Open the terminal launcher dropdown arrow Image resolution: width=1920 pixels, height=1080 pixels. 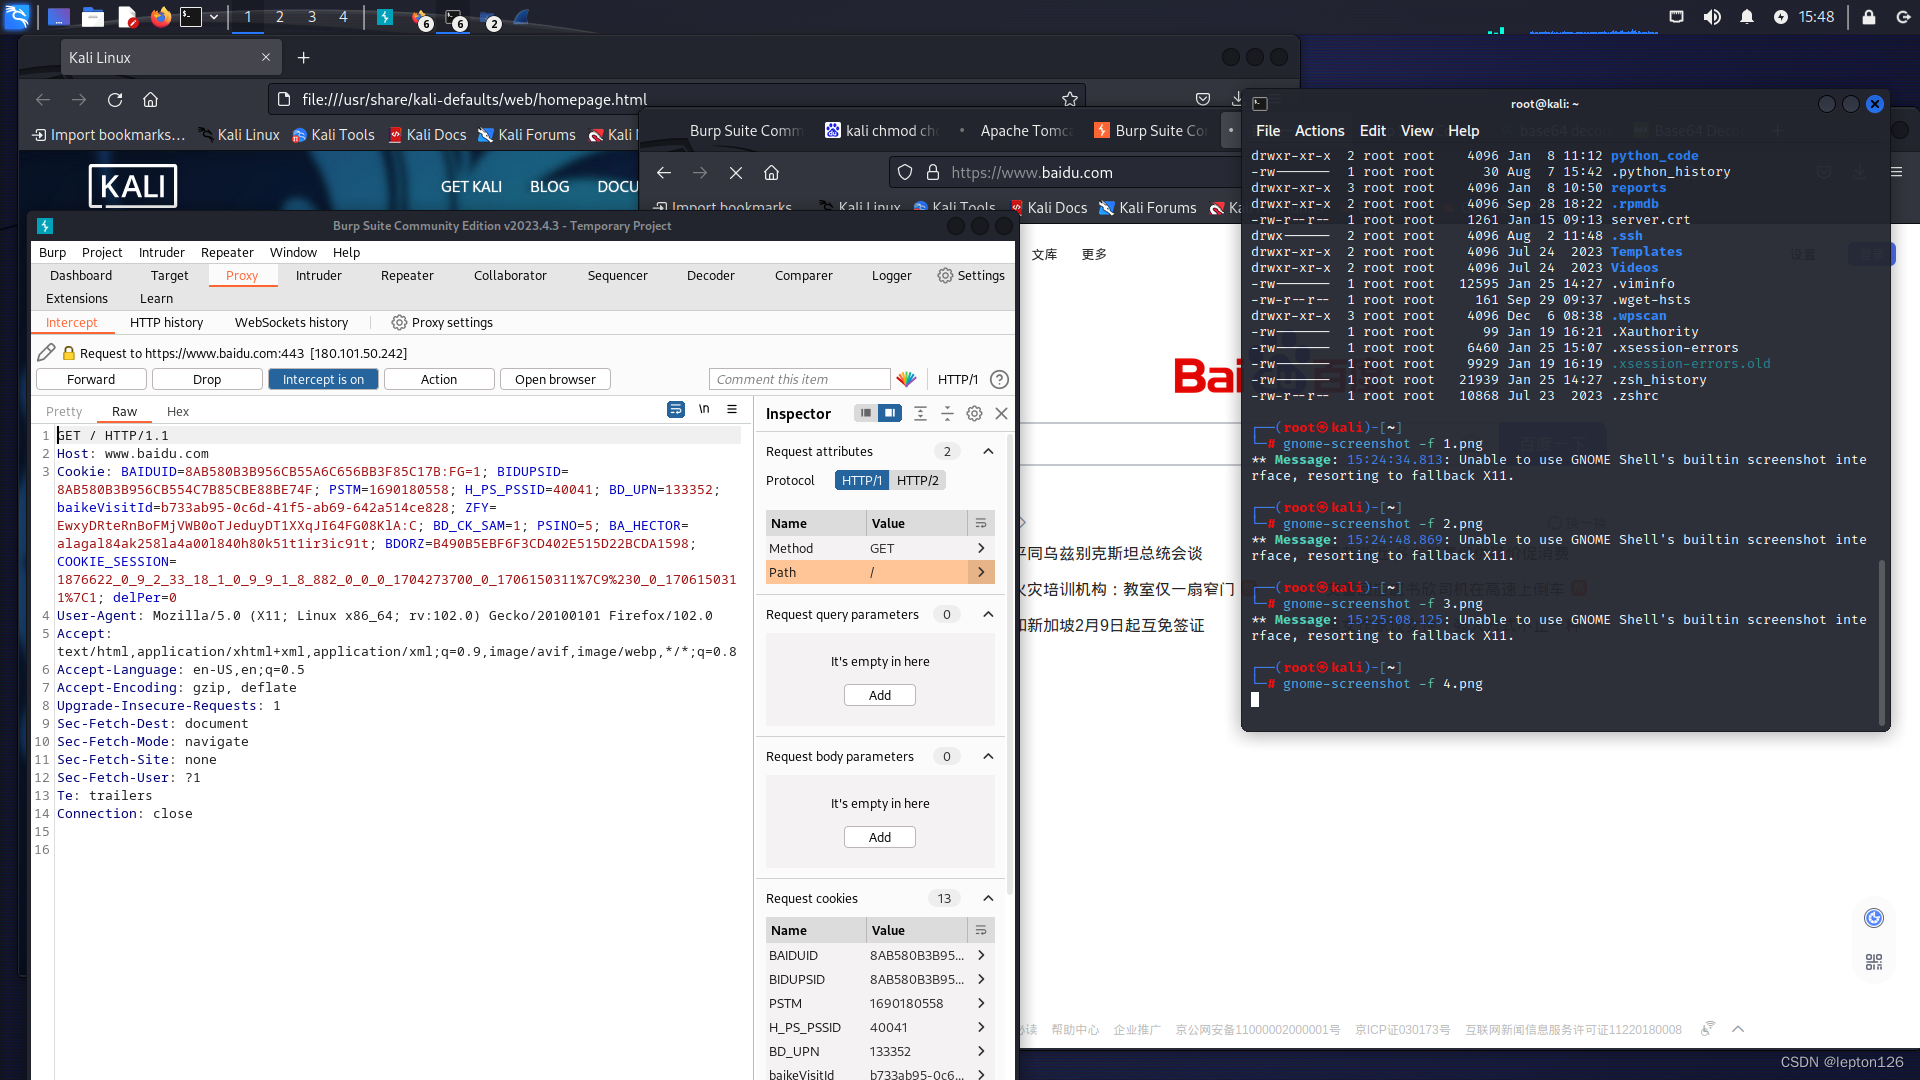click(x=214, y=17)
